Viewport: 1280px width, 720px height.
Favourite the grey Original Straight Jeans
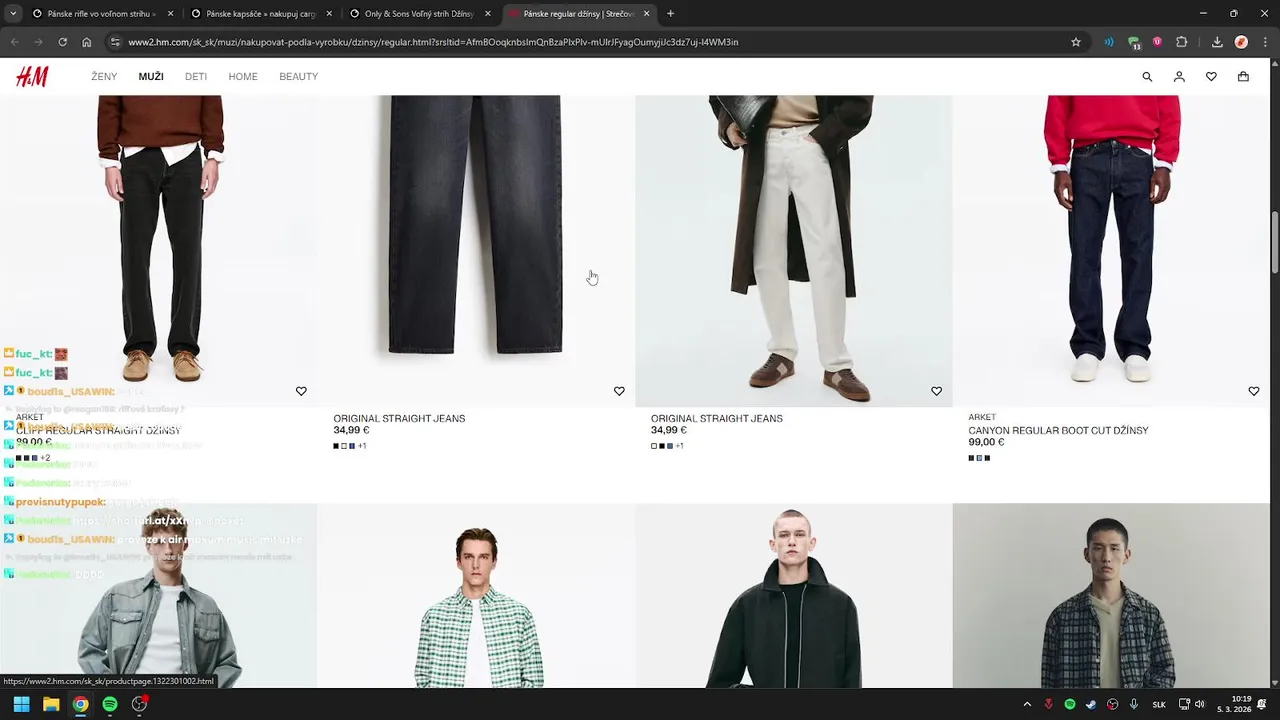pyautogui.click(x=619, y=391)
